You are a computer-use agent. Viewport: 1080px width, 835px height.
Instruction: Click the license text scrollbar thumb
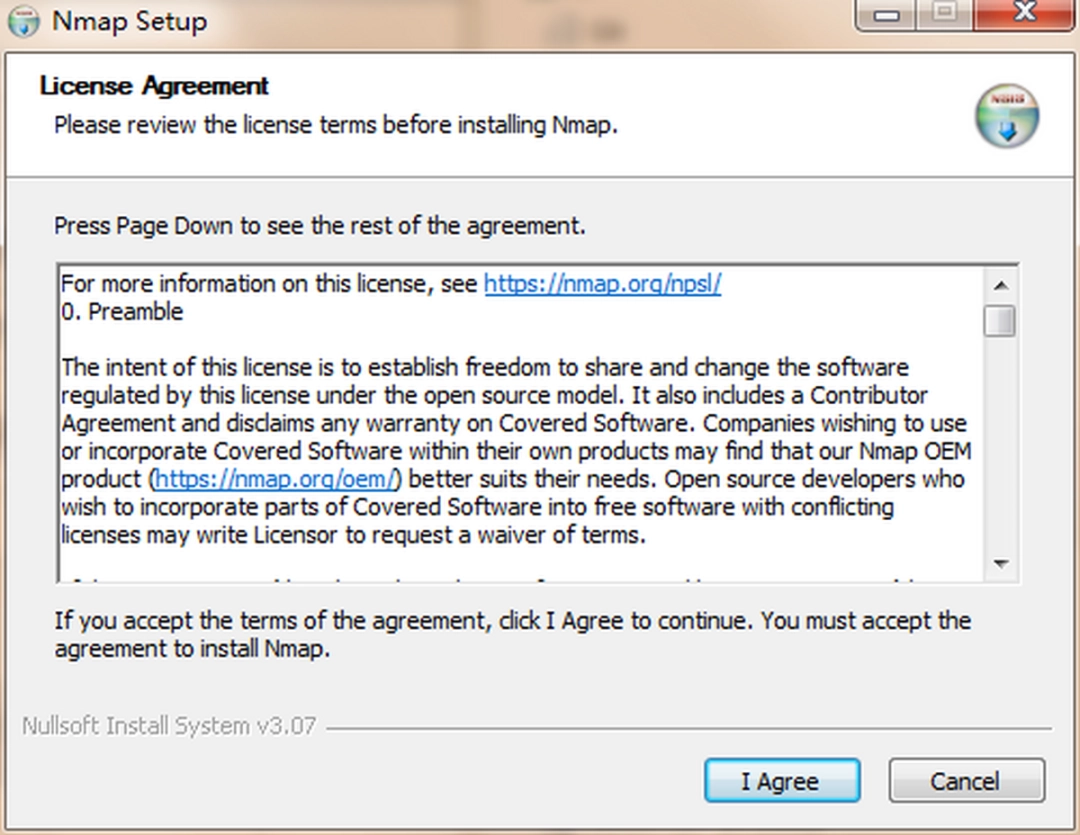click(x=1000, y=321)
